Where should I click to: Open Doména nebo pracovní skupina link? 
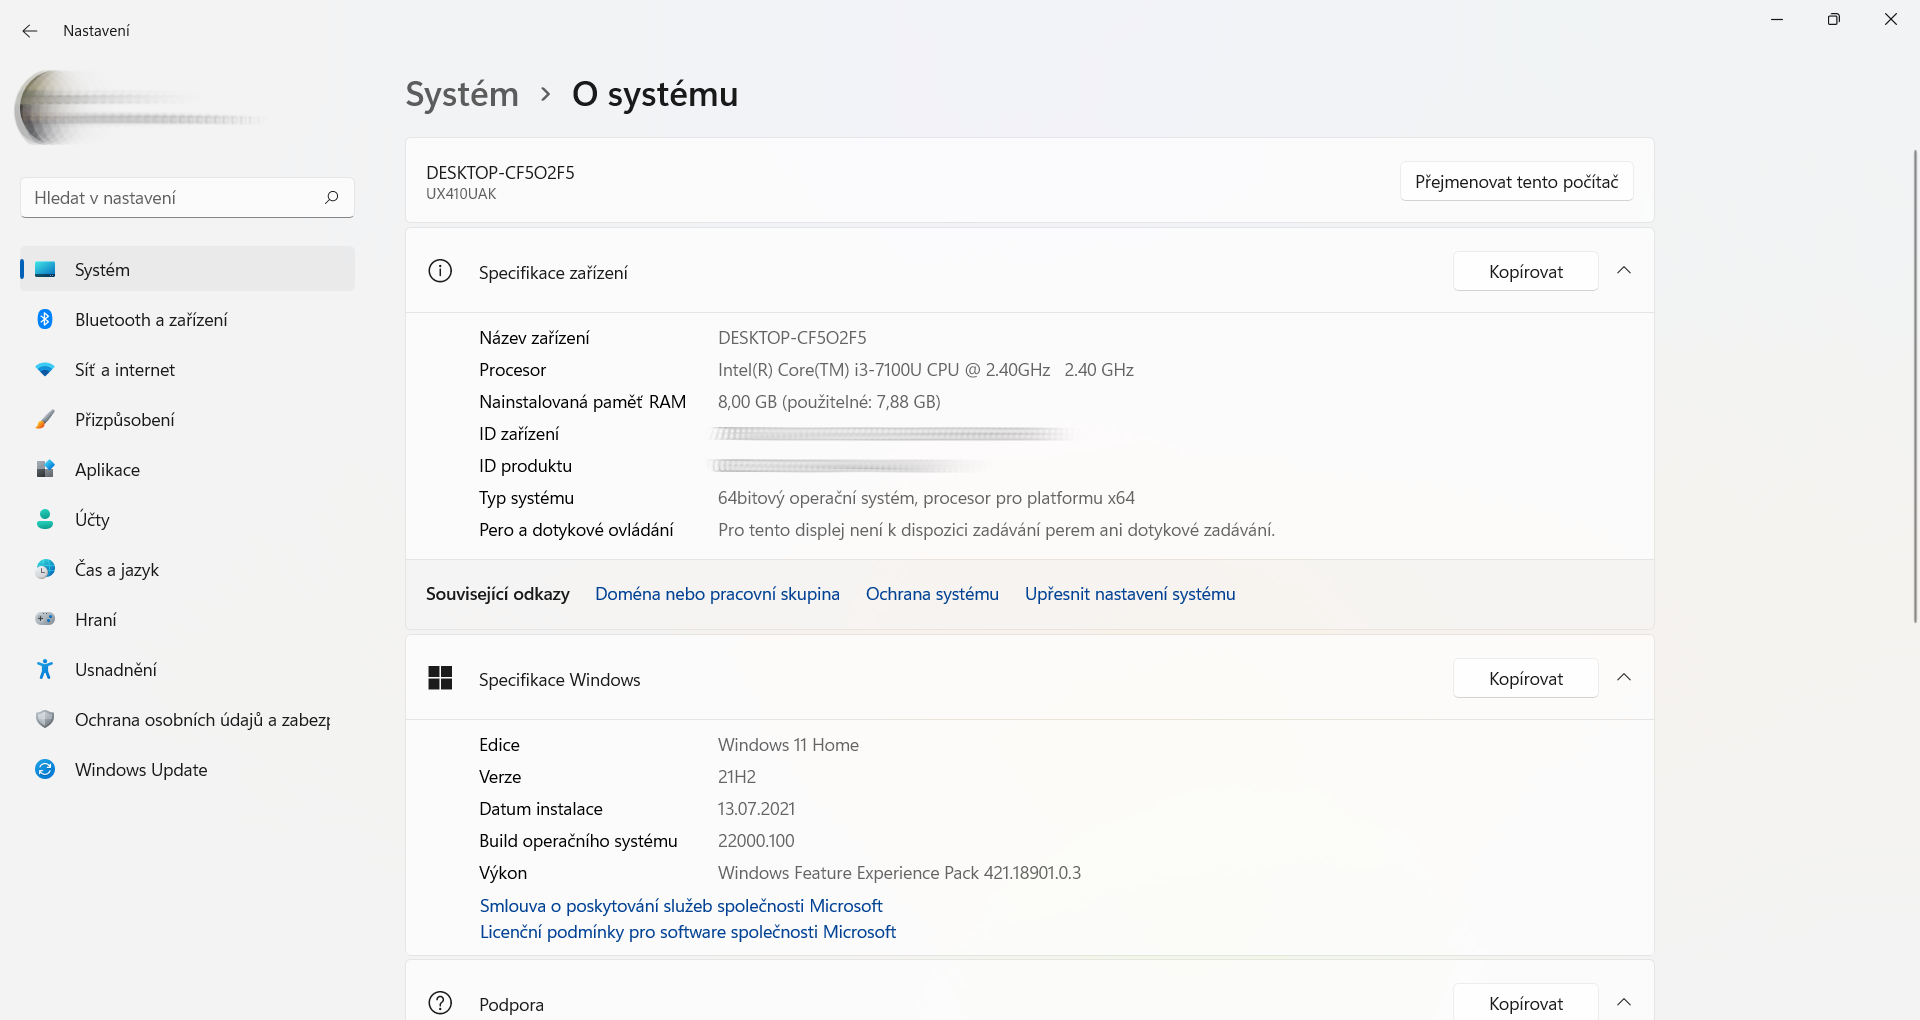pyautogui.click(x=717, y=594)
